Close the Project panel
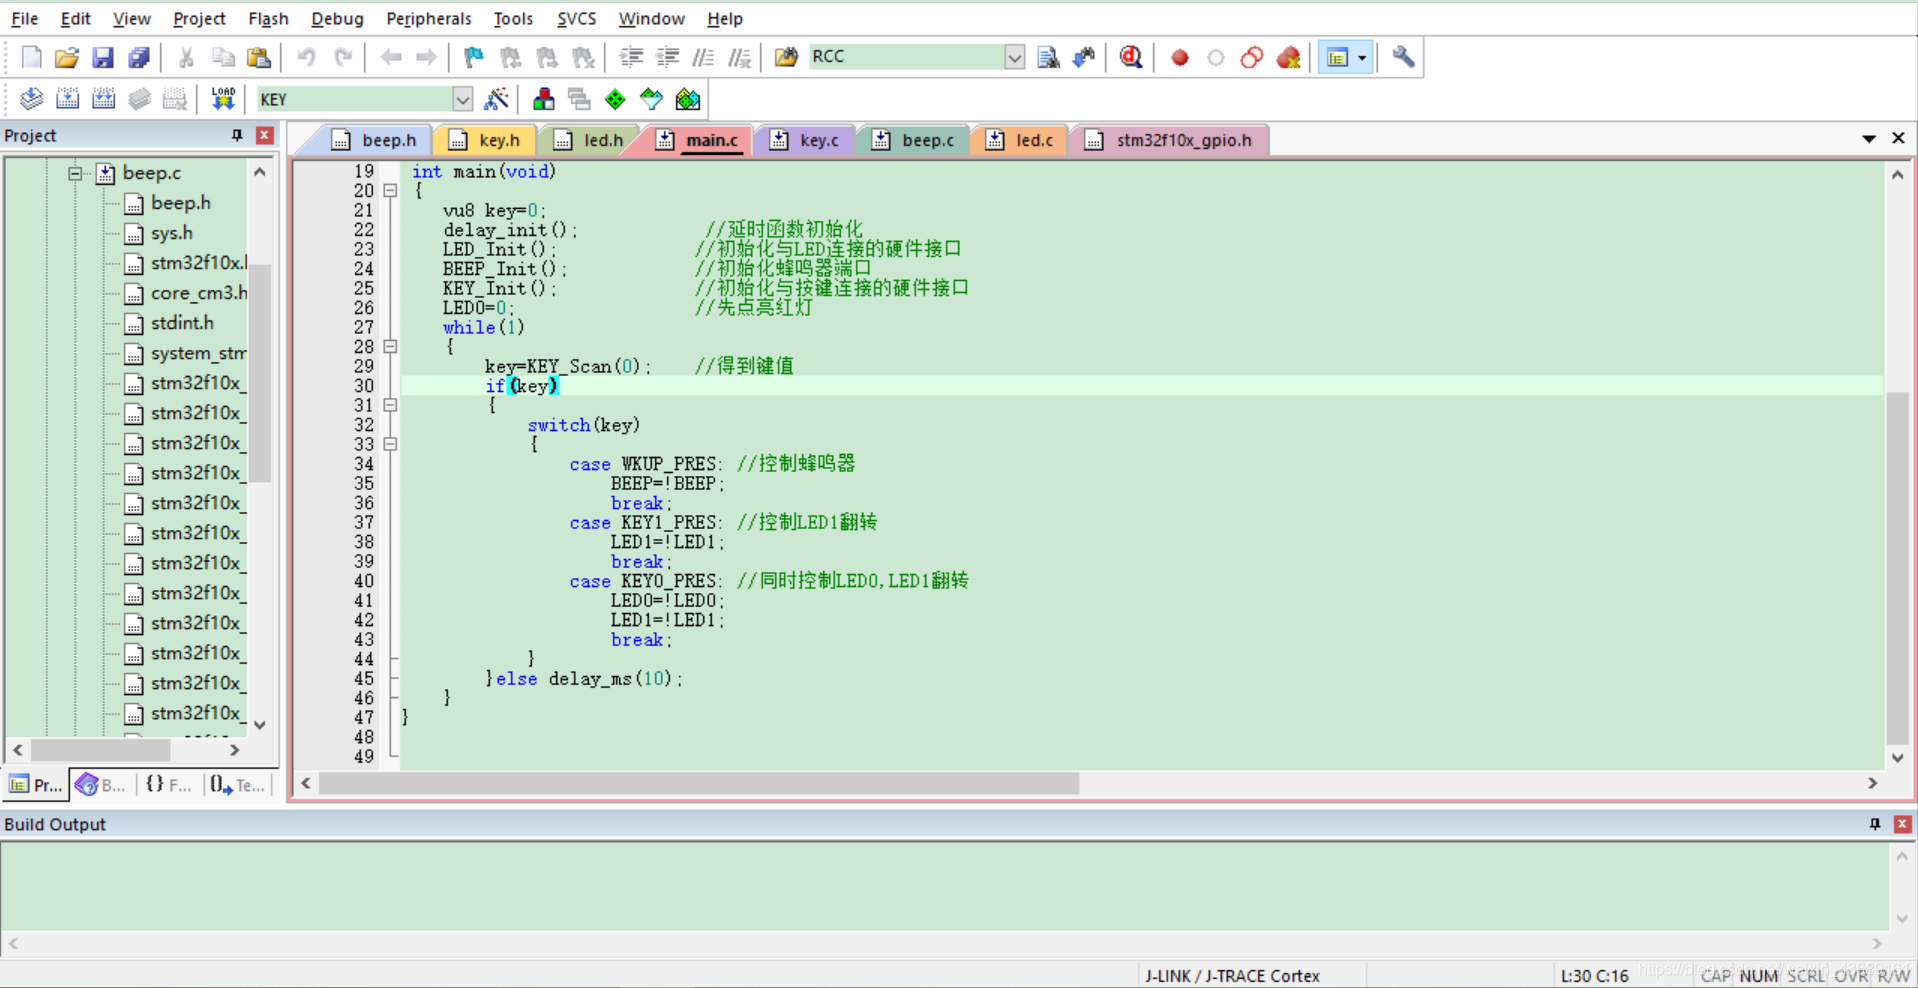The height and width of the screenshot is (988, 1918). 265,135
